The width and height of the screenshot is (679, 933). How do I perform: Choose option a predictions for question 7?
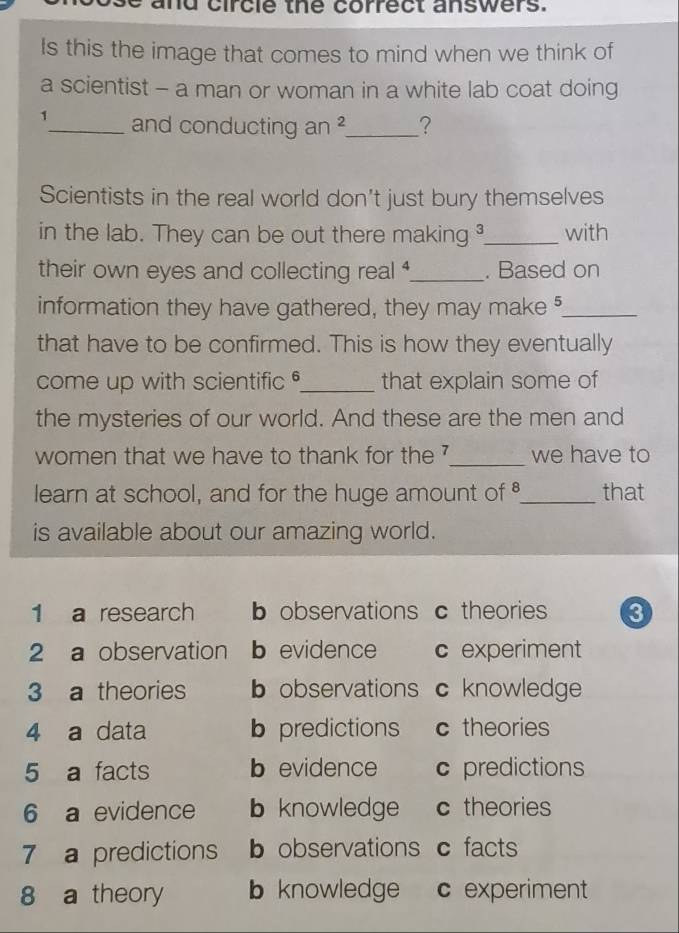[x=141, y=852]
